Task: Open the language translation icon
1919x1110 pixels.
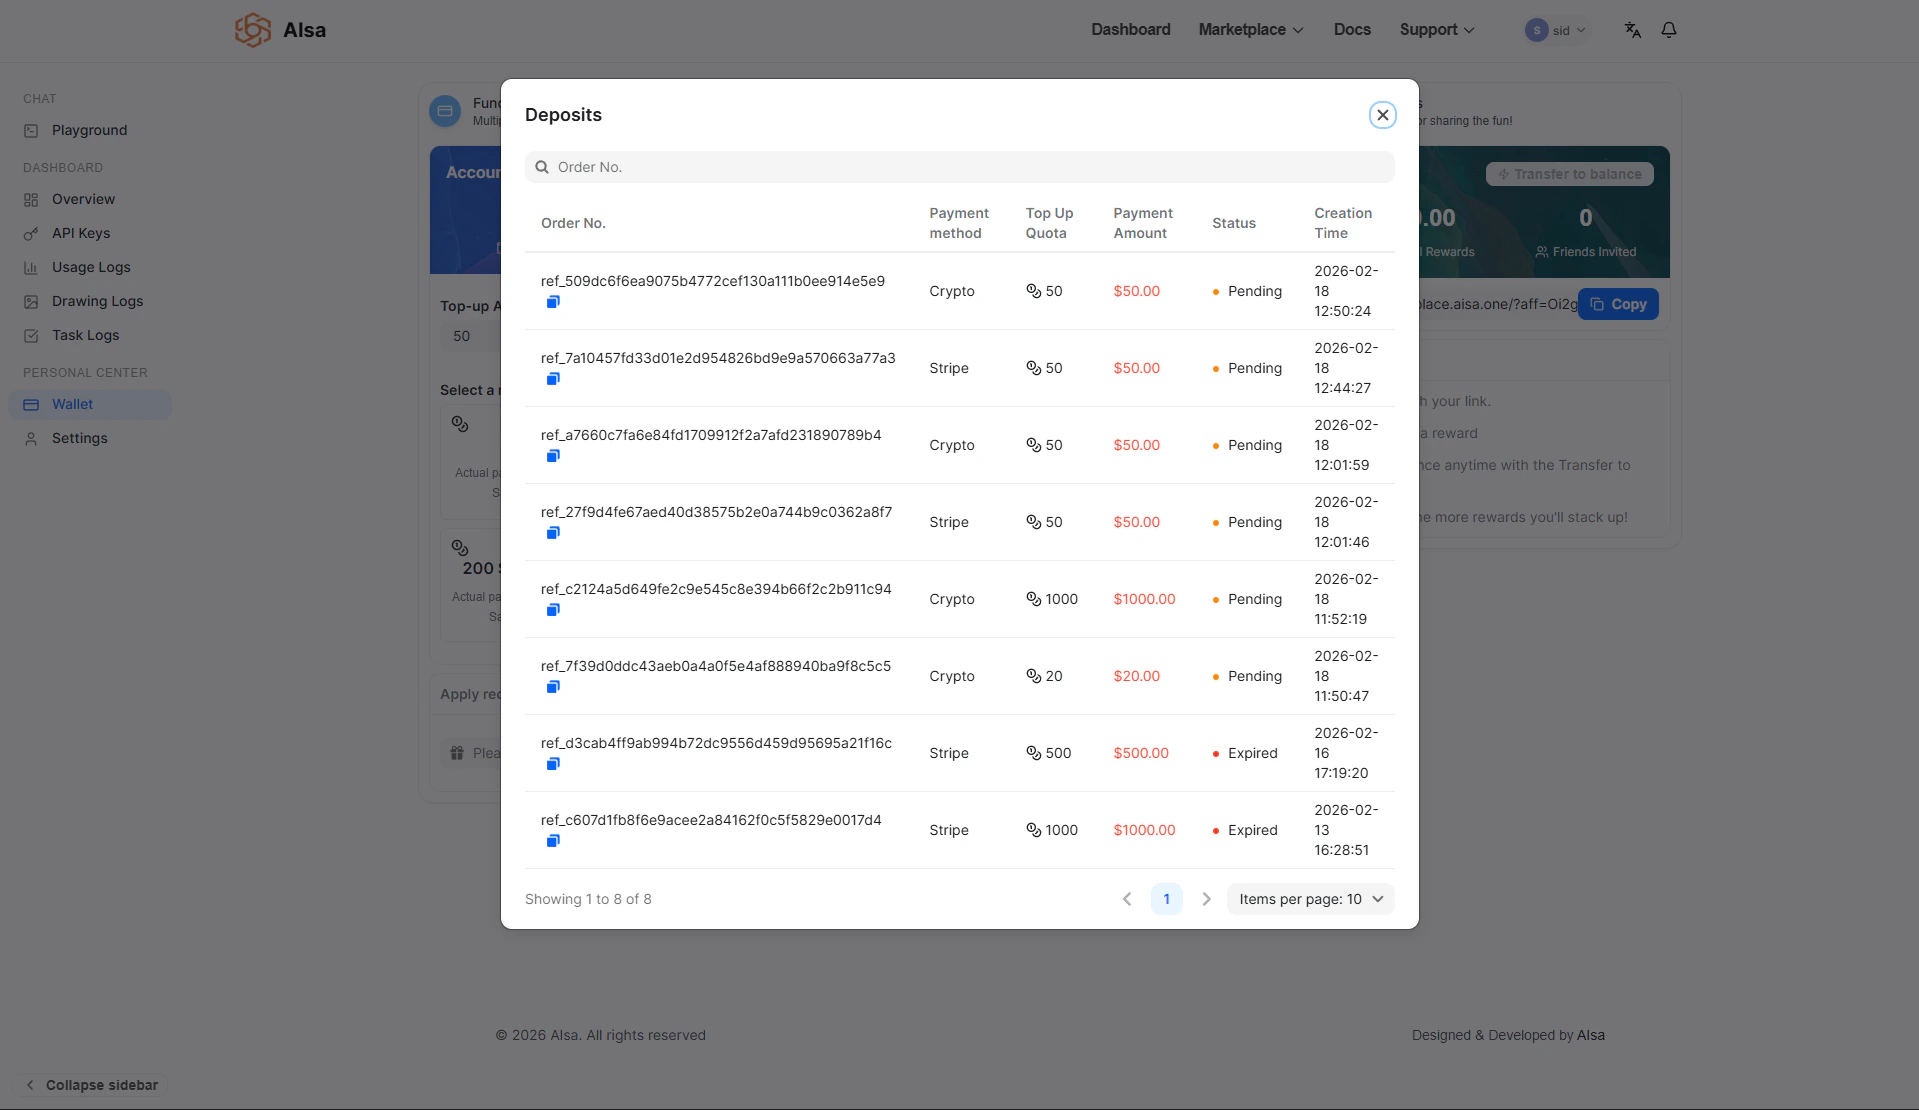Action: [1632, 30]
